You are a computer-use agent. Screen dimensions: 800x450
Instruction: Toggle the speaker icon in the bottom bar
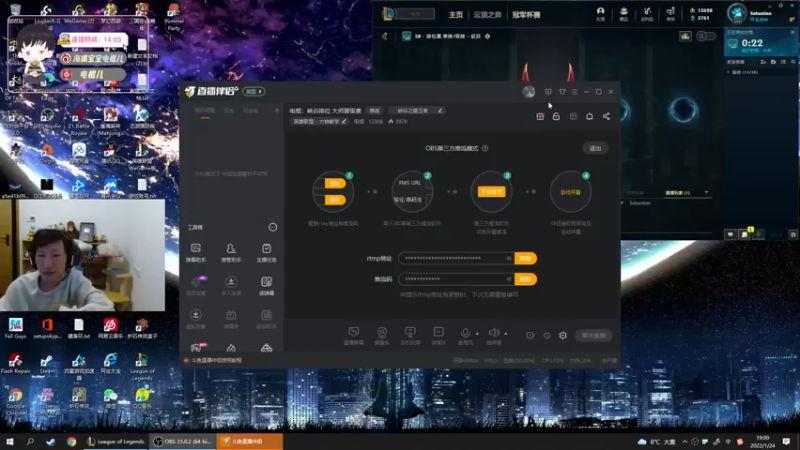coord(493,334)
